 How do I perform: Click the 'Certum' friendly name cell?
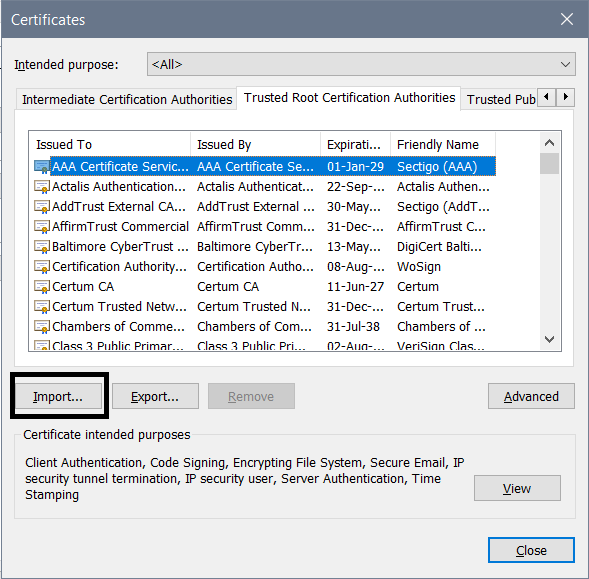pyautogui.click(x=418, y=287)
